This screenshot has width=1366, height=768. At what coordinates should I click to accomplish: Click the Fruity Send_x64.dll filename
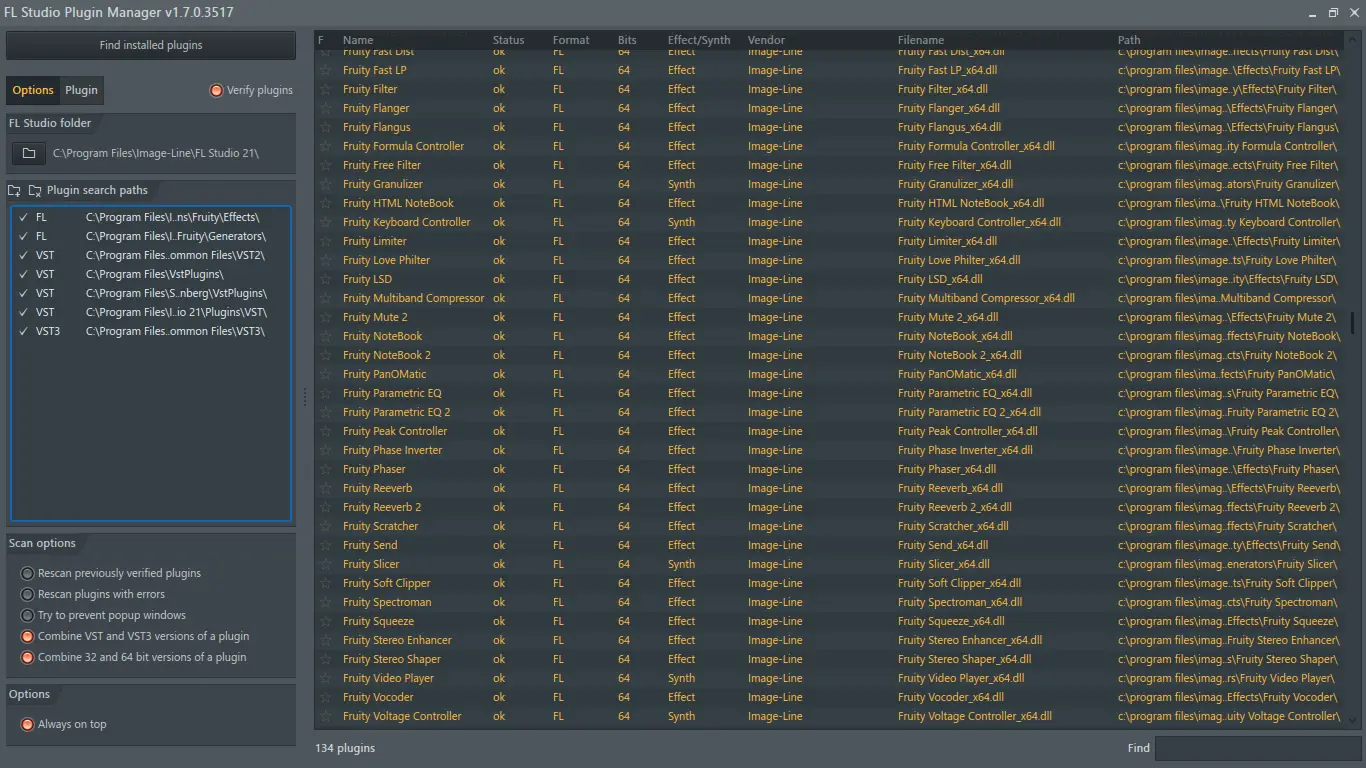(x=943, y=545)
